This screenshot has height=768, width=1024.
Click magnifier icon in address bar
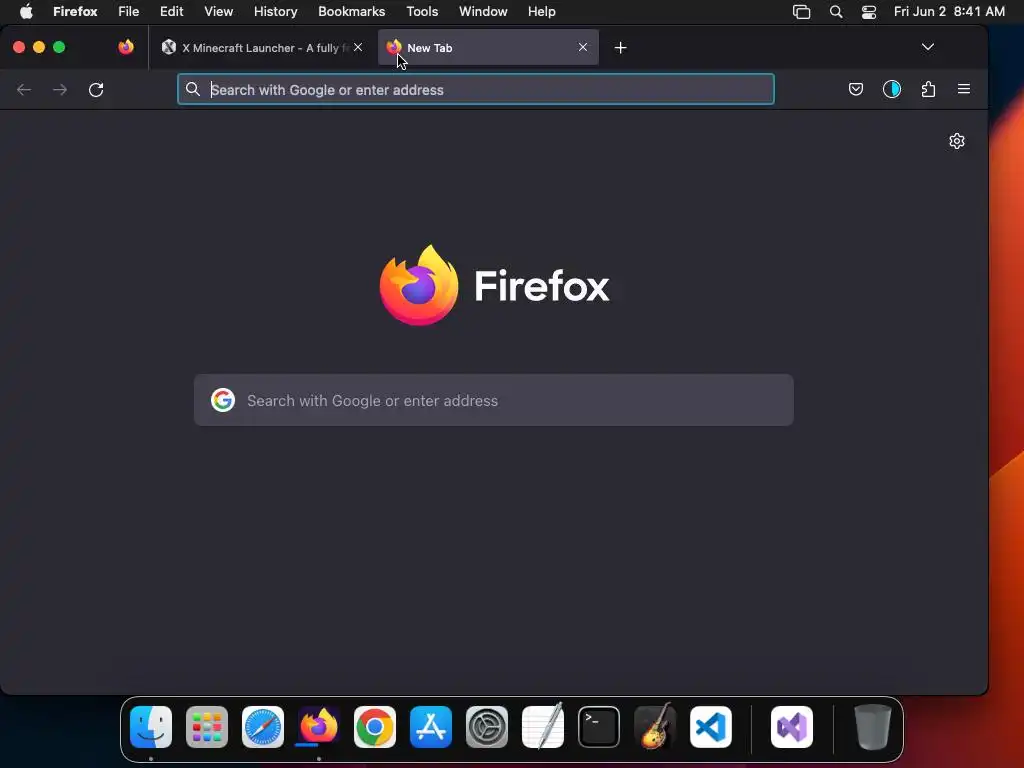click(193, 89)
